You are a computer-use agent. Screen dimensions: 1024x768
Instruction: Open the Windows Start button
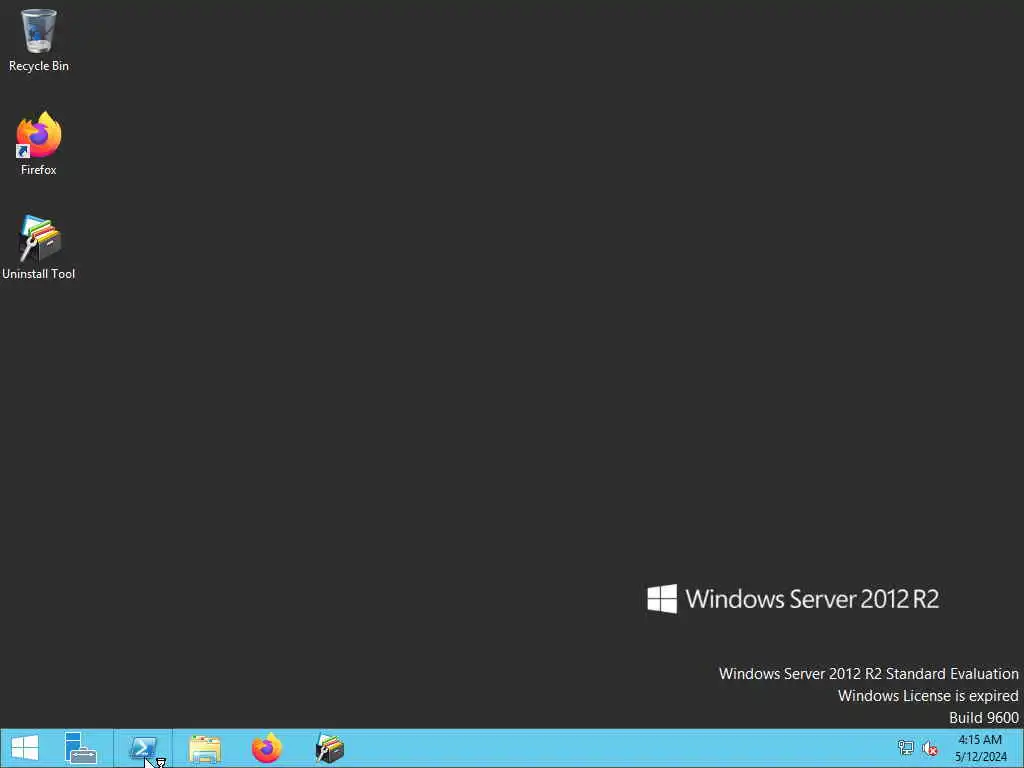coord(25,748)
